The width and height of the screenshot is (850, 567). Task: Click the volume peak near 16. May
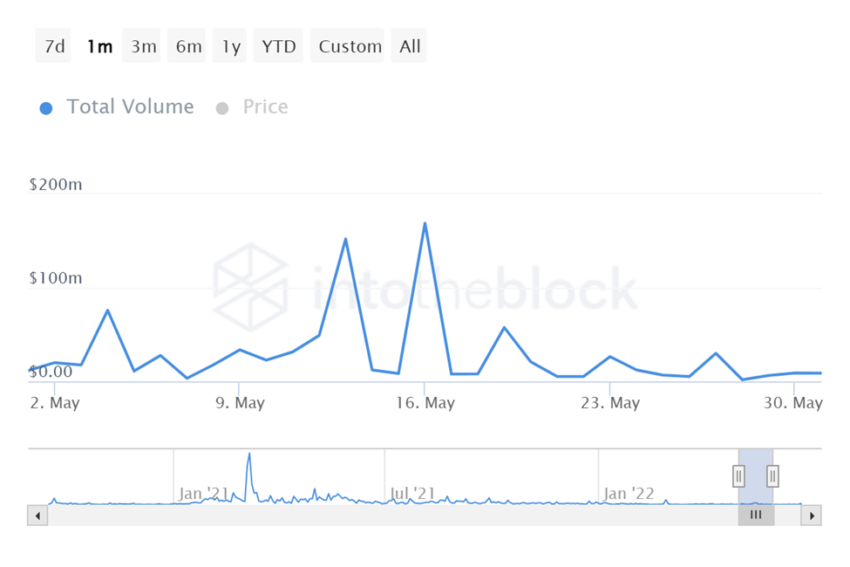pos(425,223)
